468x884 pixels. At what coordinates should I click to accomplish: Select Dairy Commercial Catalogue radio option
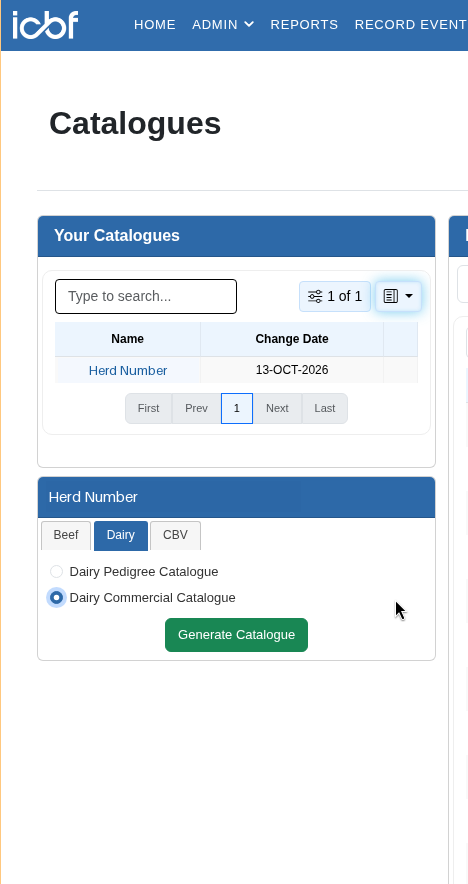[x=56, y=598]
